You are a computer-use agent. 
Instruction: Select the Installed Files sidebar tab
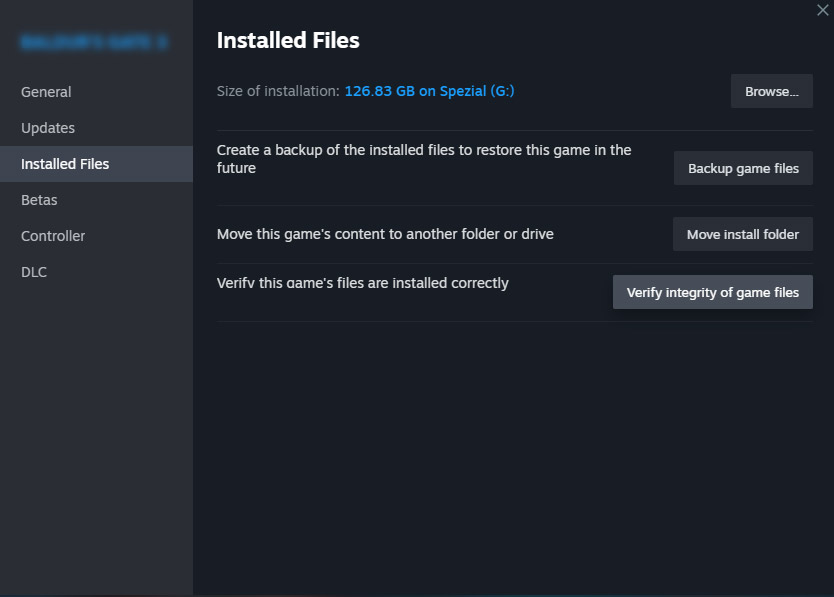(96, 164)
